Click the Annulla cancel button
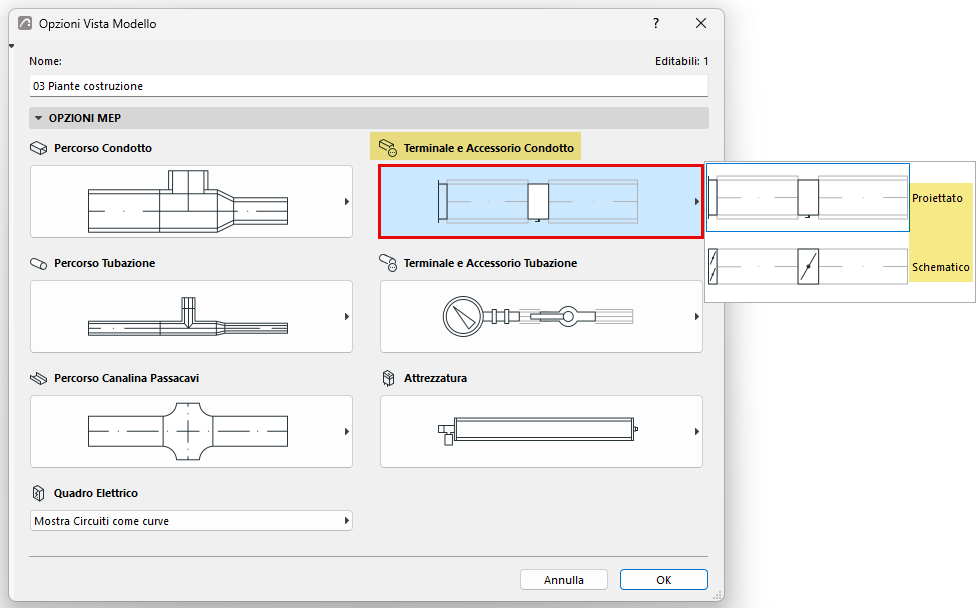This screenshot has width=980, height=608. [564, 580]
